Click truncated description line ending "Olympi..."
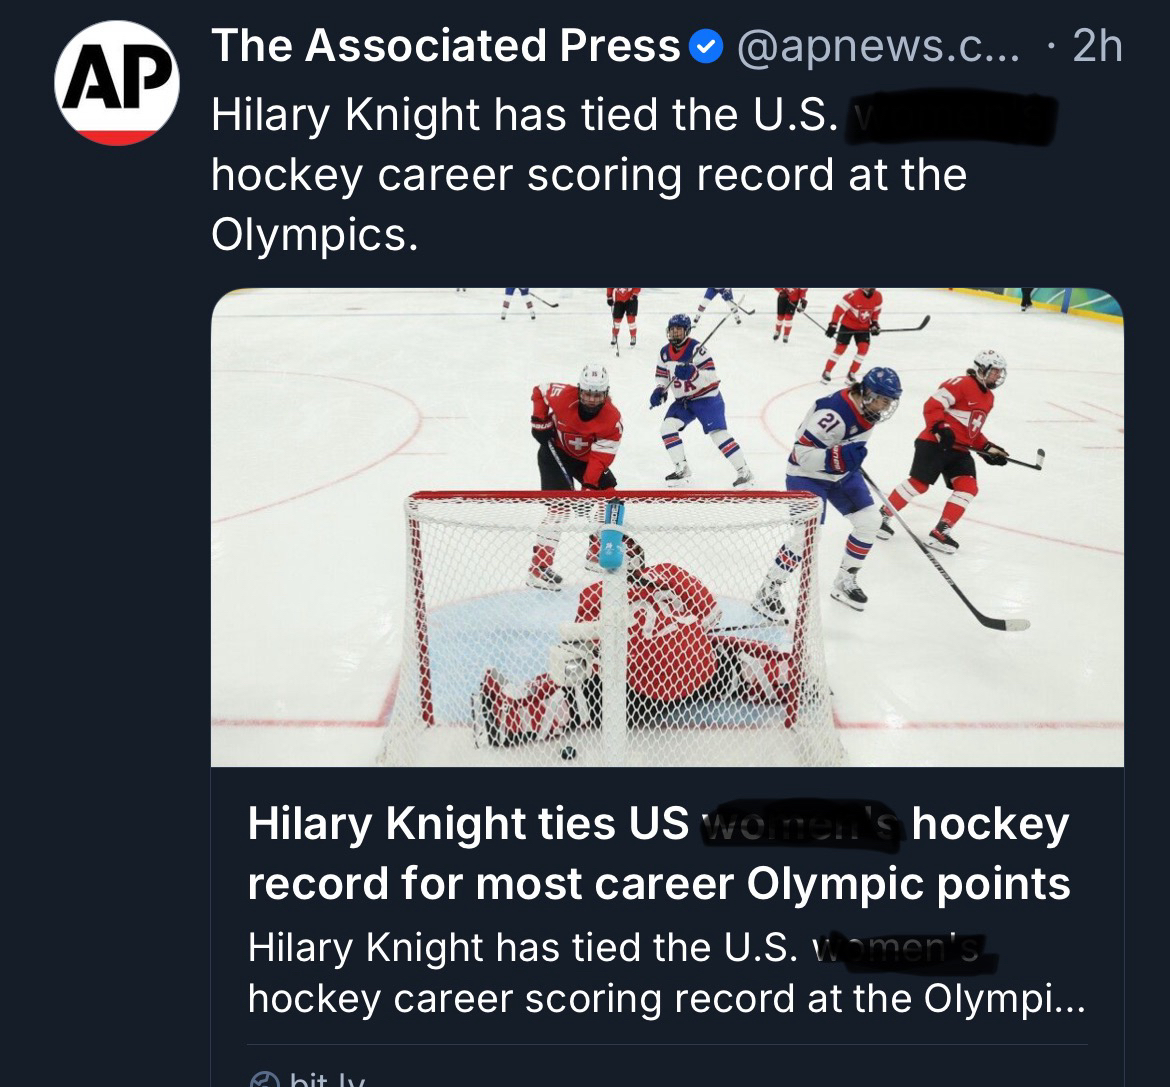The image size is (1170, 1087). [x=665, y=998]
